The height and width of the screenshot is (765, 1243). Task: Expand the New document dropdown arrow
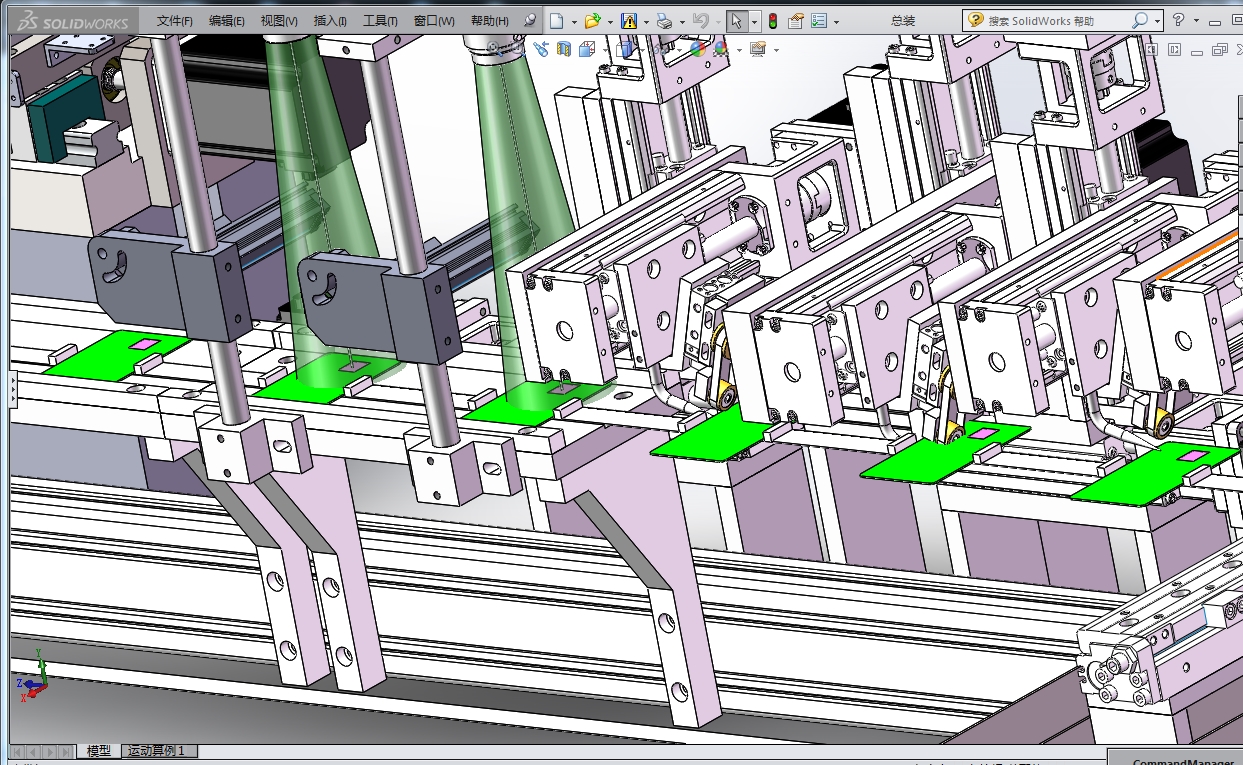575,22
